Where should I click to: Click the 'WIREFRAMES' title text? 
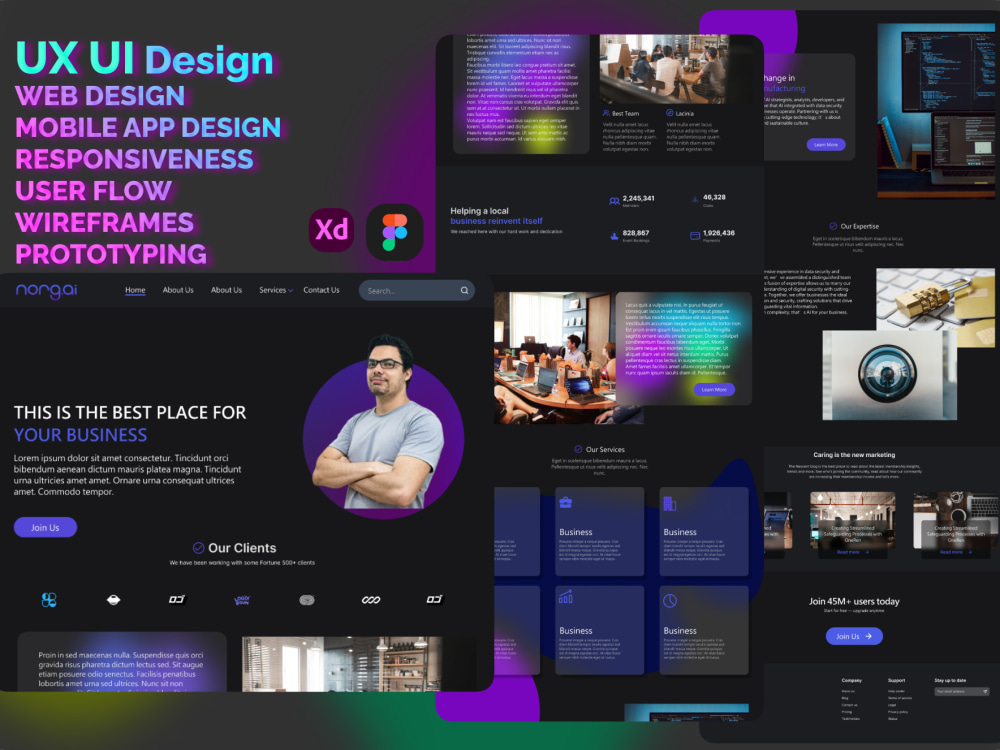tap(104, 222)
